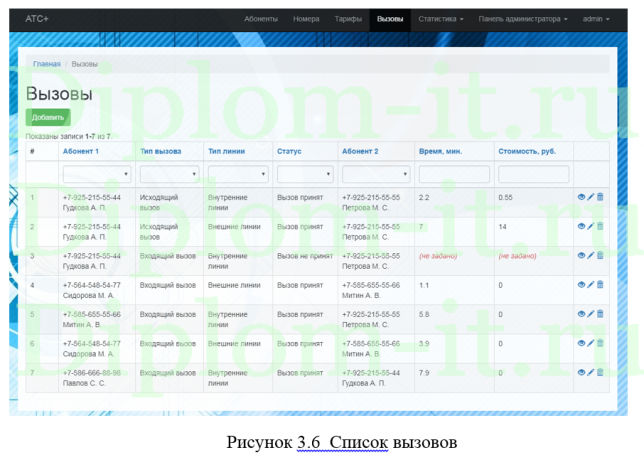Select time value '2.2' in row 1

[x=424, y=198]
